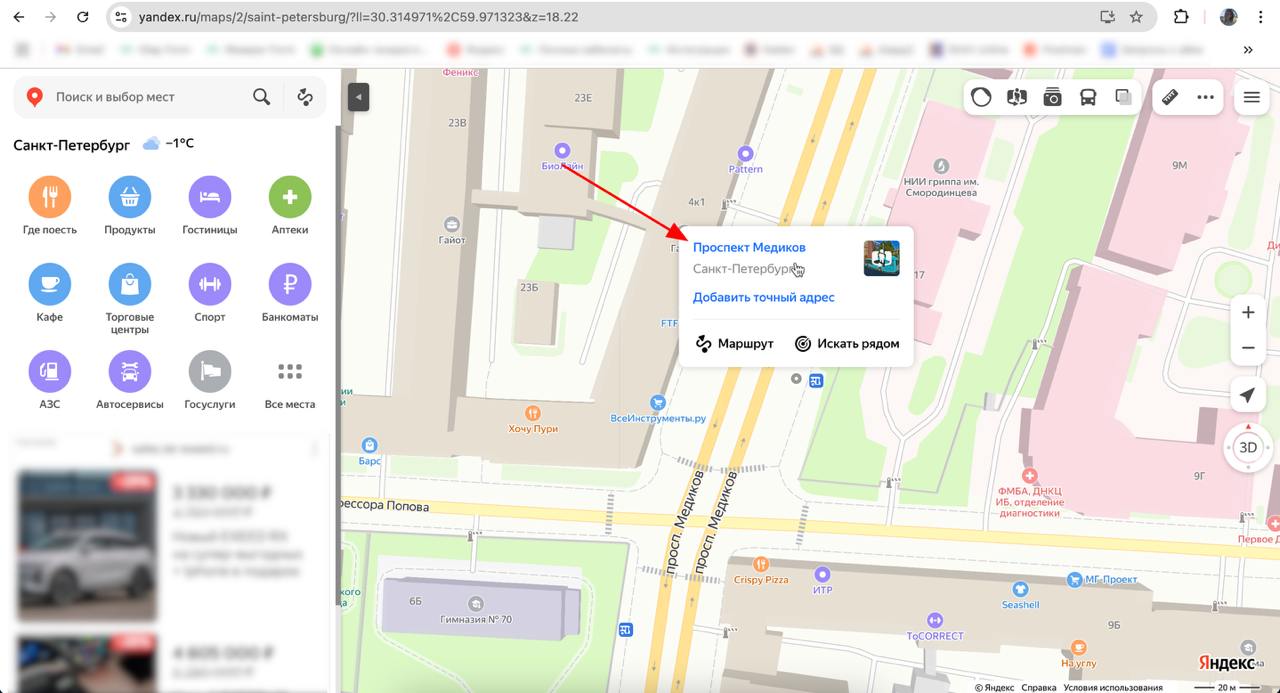
Task: Reload the page
Action: pyautogui.click(x=83, y=17)
